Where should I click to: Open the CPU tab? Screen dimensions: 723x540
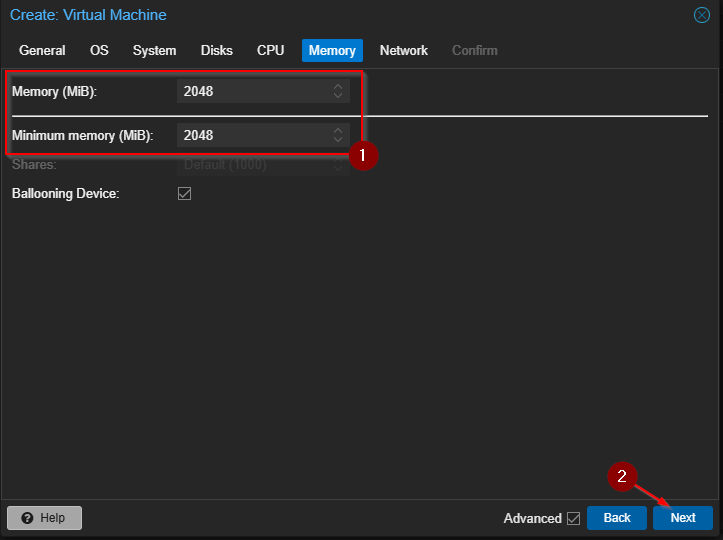(x=270, y=51)
